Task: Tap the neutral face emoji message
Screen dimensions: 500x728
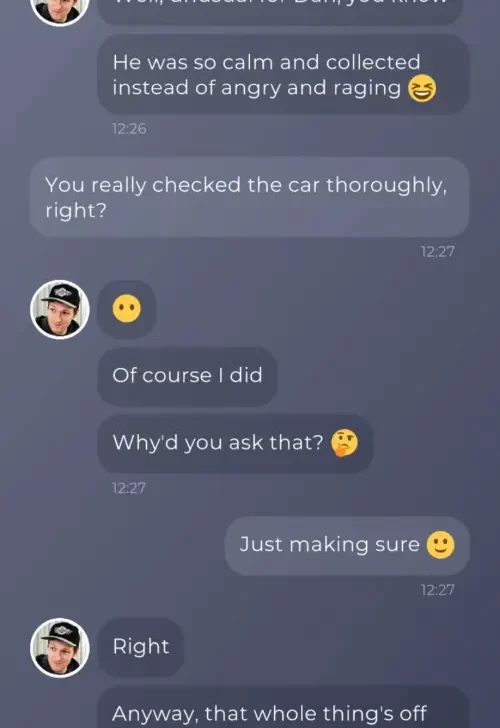Action: click(x=126, y=309)
